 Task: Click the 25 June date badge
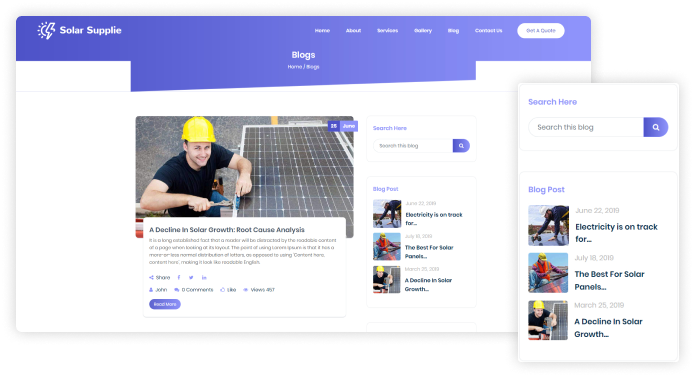pos(343,126)
